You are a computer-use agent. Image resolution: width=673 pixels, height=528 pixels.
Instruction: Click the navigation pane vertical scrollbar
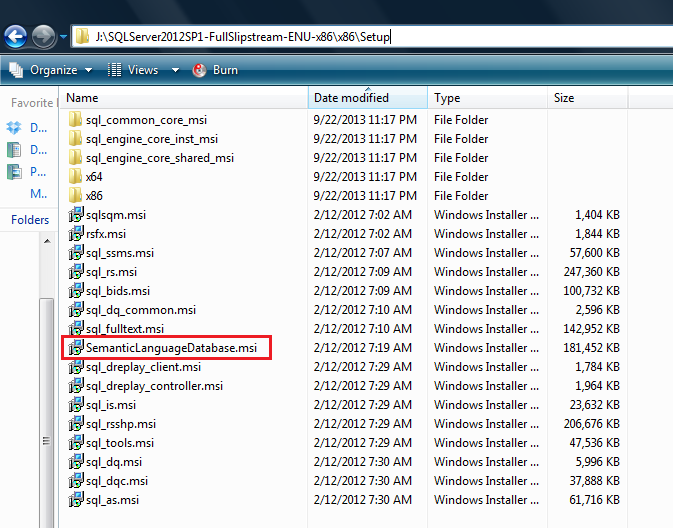click(x=46, y=400)
